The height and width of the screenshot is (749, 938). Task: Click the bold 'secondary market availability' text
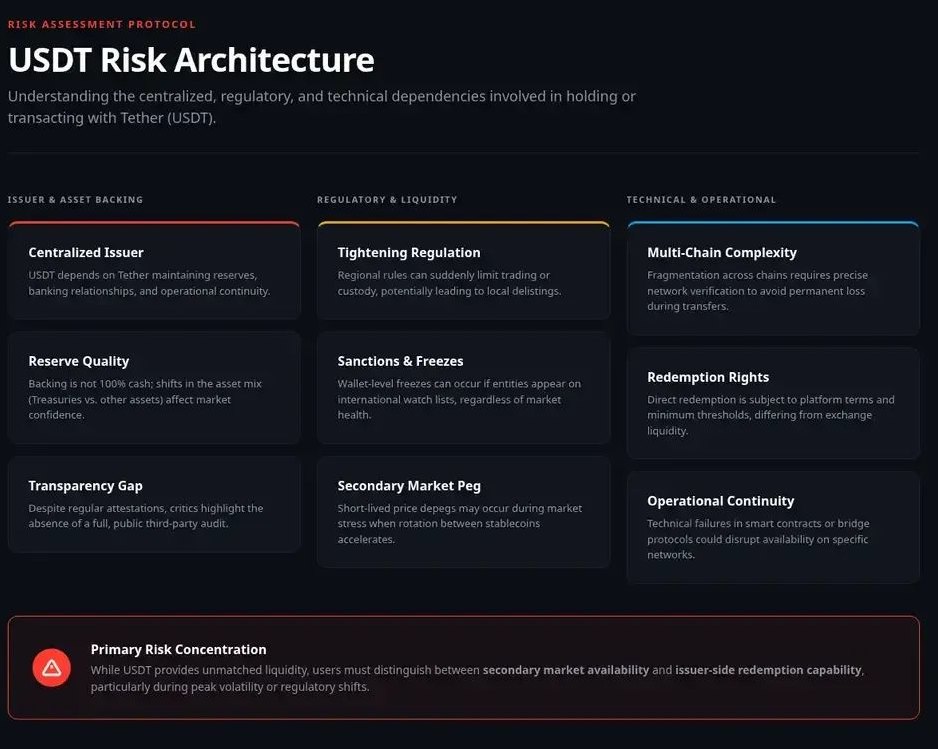pos(566,670)
